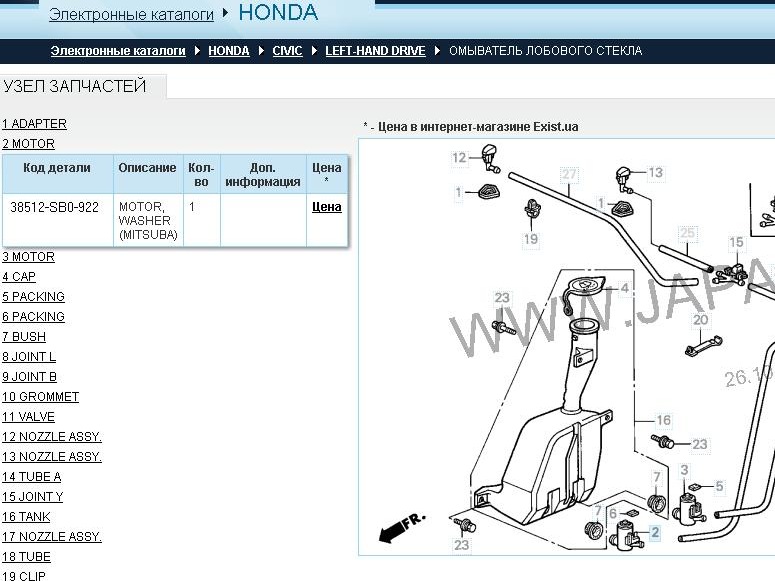
Task: Open the 3 MOTOR part link
Action: (28, 257)
